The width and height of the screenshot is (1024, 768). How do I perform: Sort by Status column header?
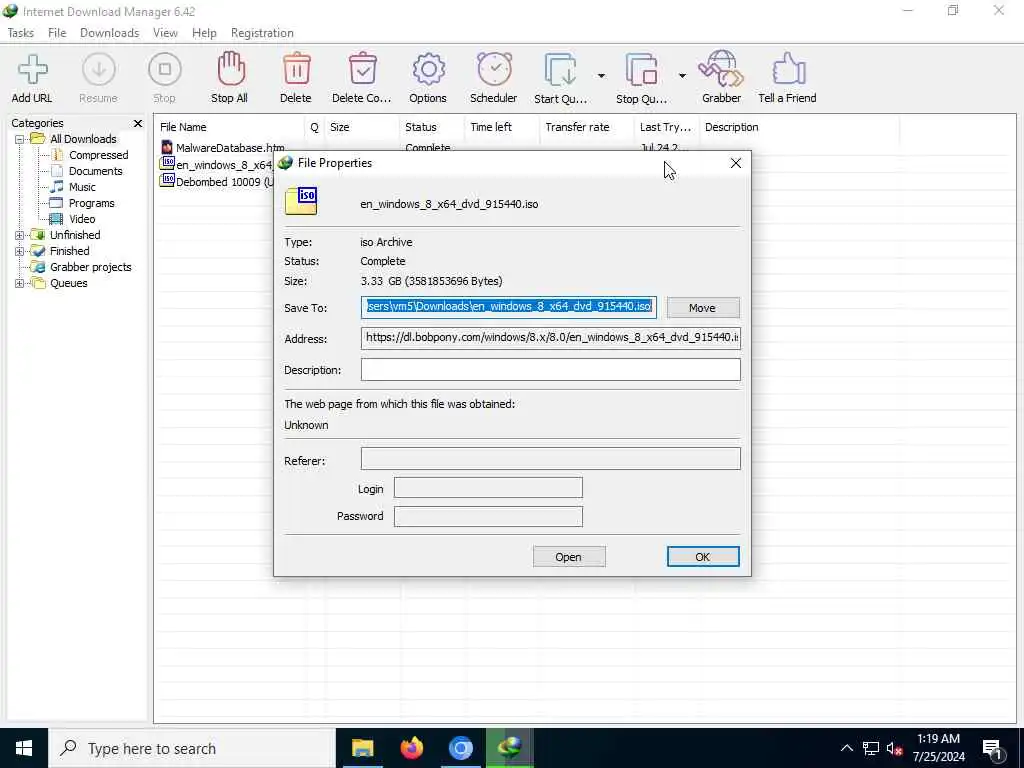point(432,127)
